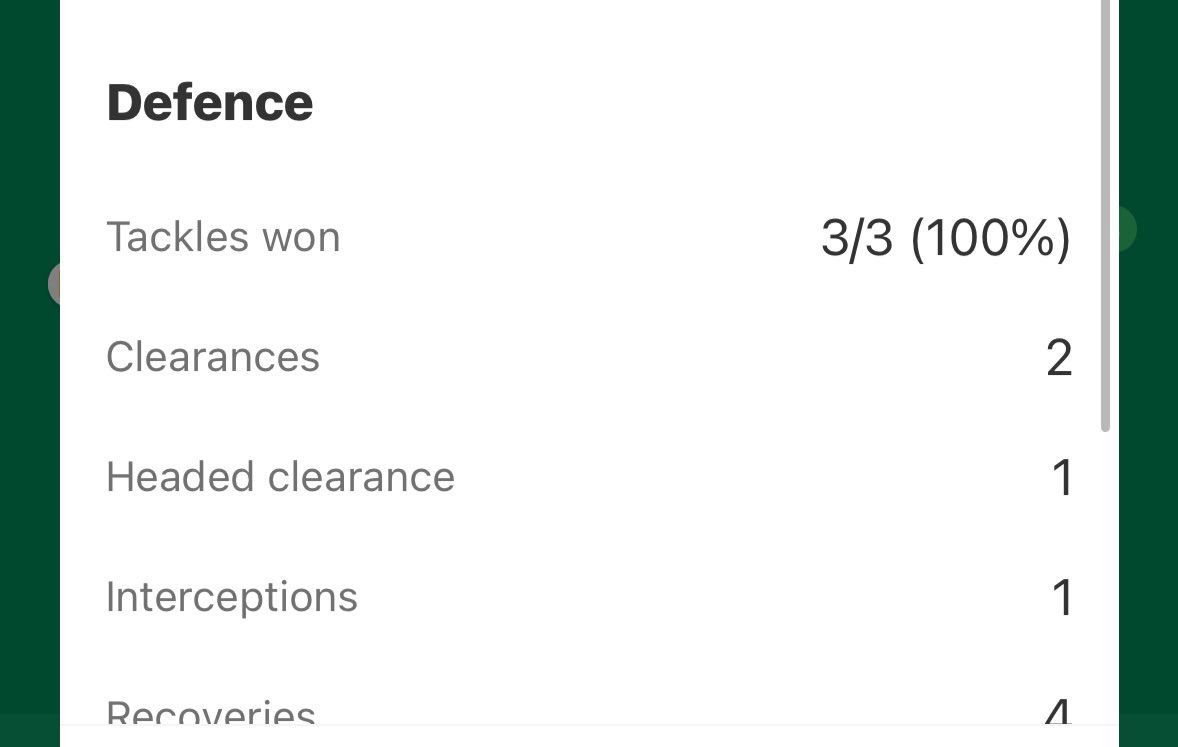Tap the gray circle behind panel's left edge
Screen dimensions: 1178x747
coord(54,284)
